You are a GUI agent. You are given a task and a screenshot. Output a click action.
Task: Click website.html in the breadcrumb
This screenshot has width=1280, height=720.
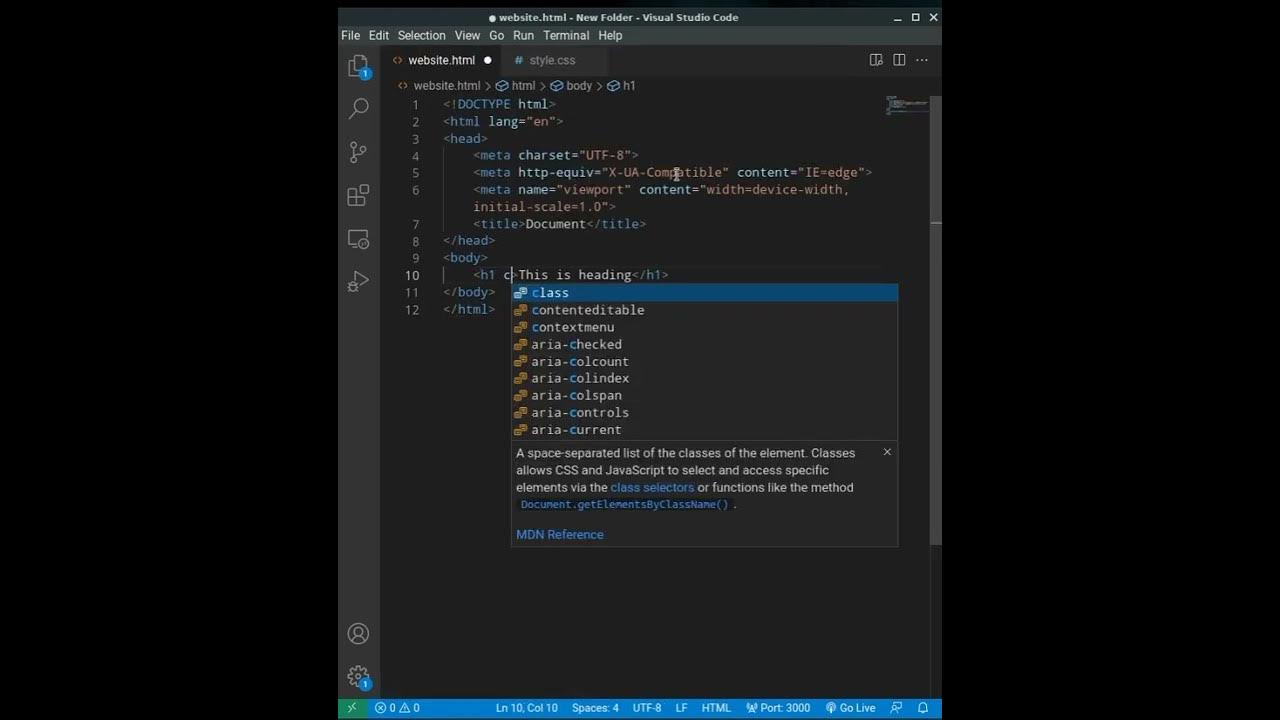(447, 86)
